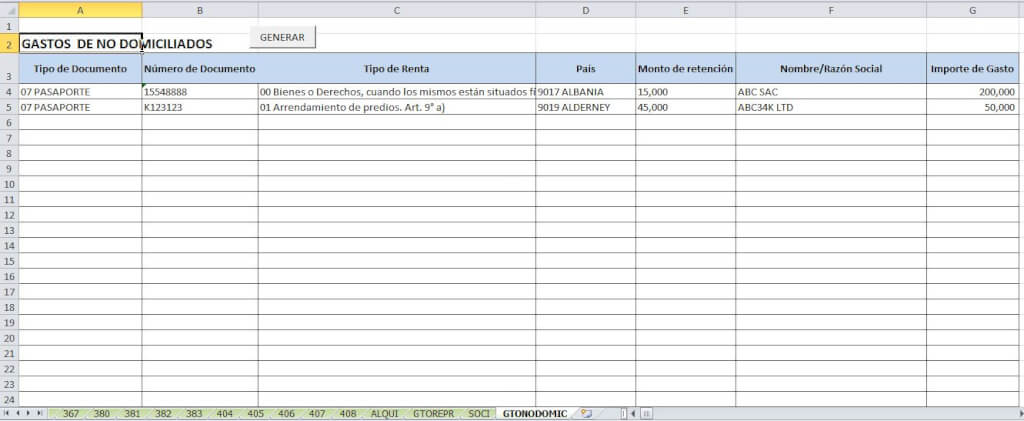Viewport: 1024px width, 421px height.
Task: Select column C header
Action: click(x=396, y=10)
